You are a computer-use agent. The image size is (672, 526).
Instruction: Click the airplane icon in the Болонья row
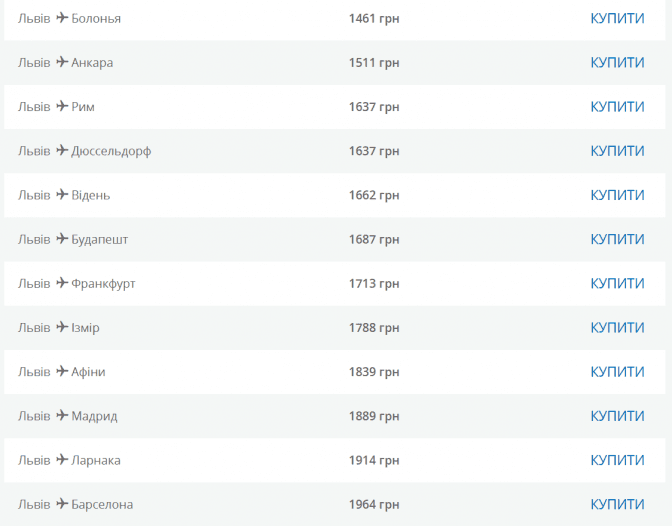click(62, 18)
